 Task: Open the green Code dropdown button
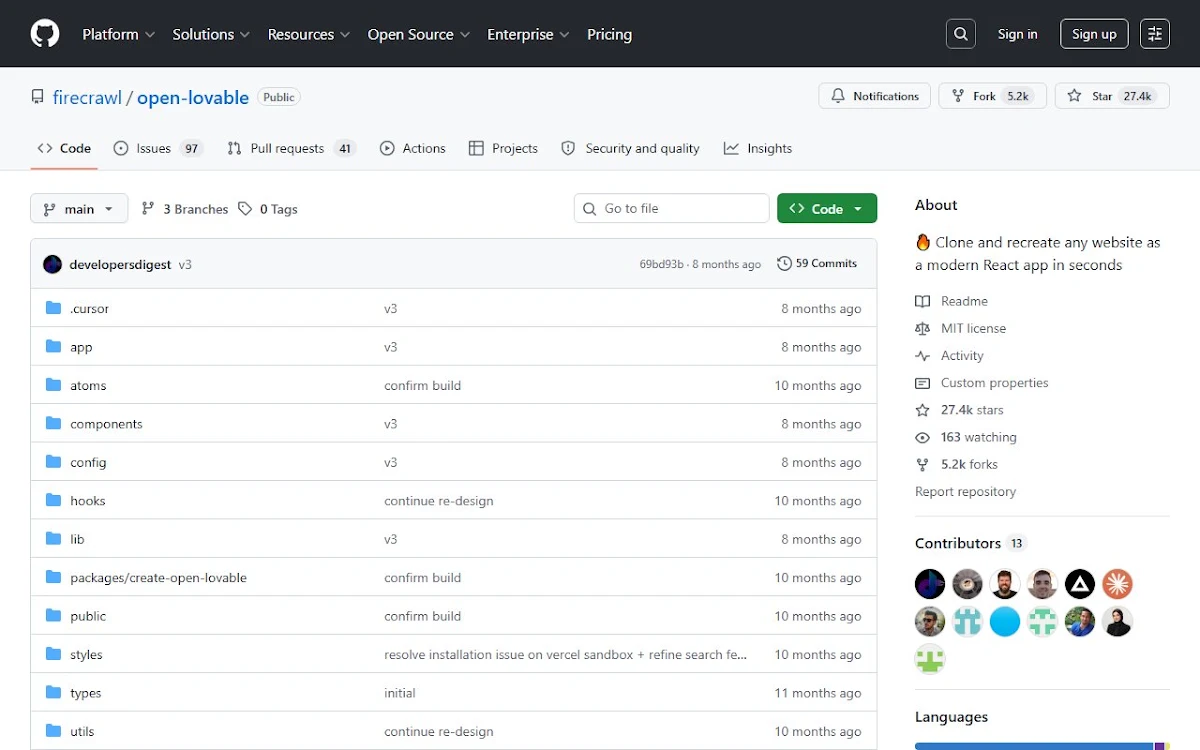[827, 208]
